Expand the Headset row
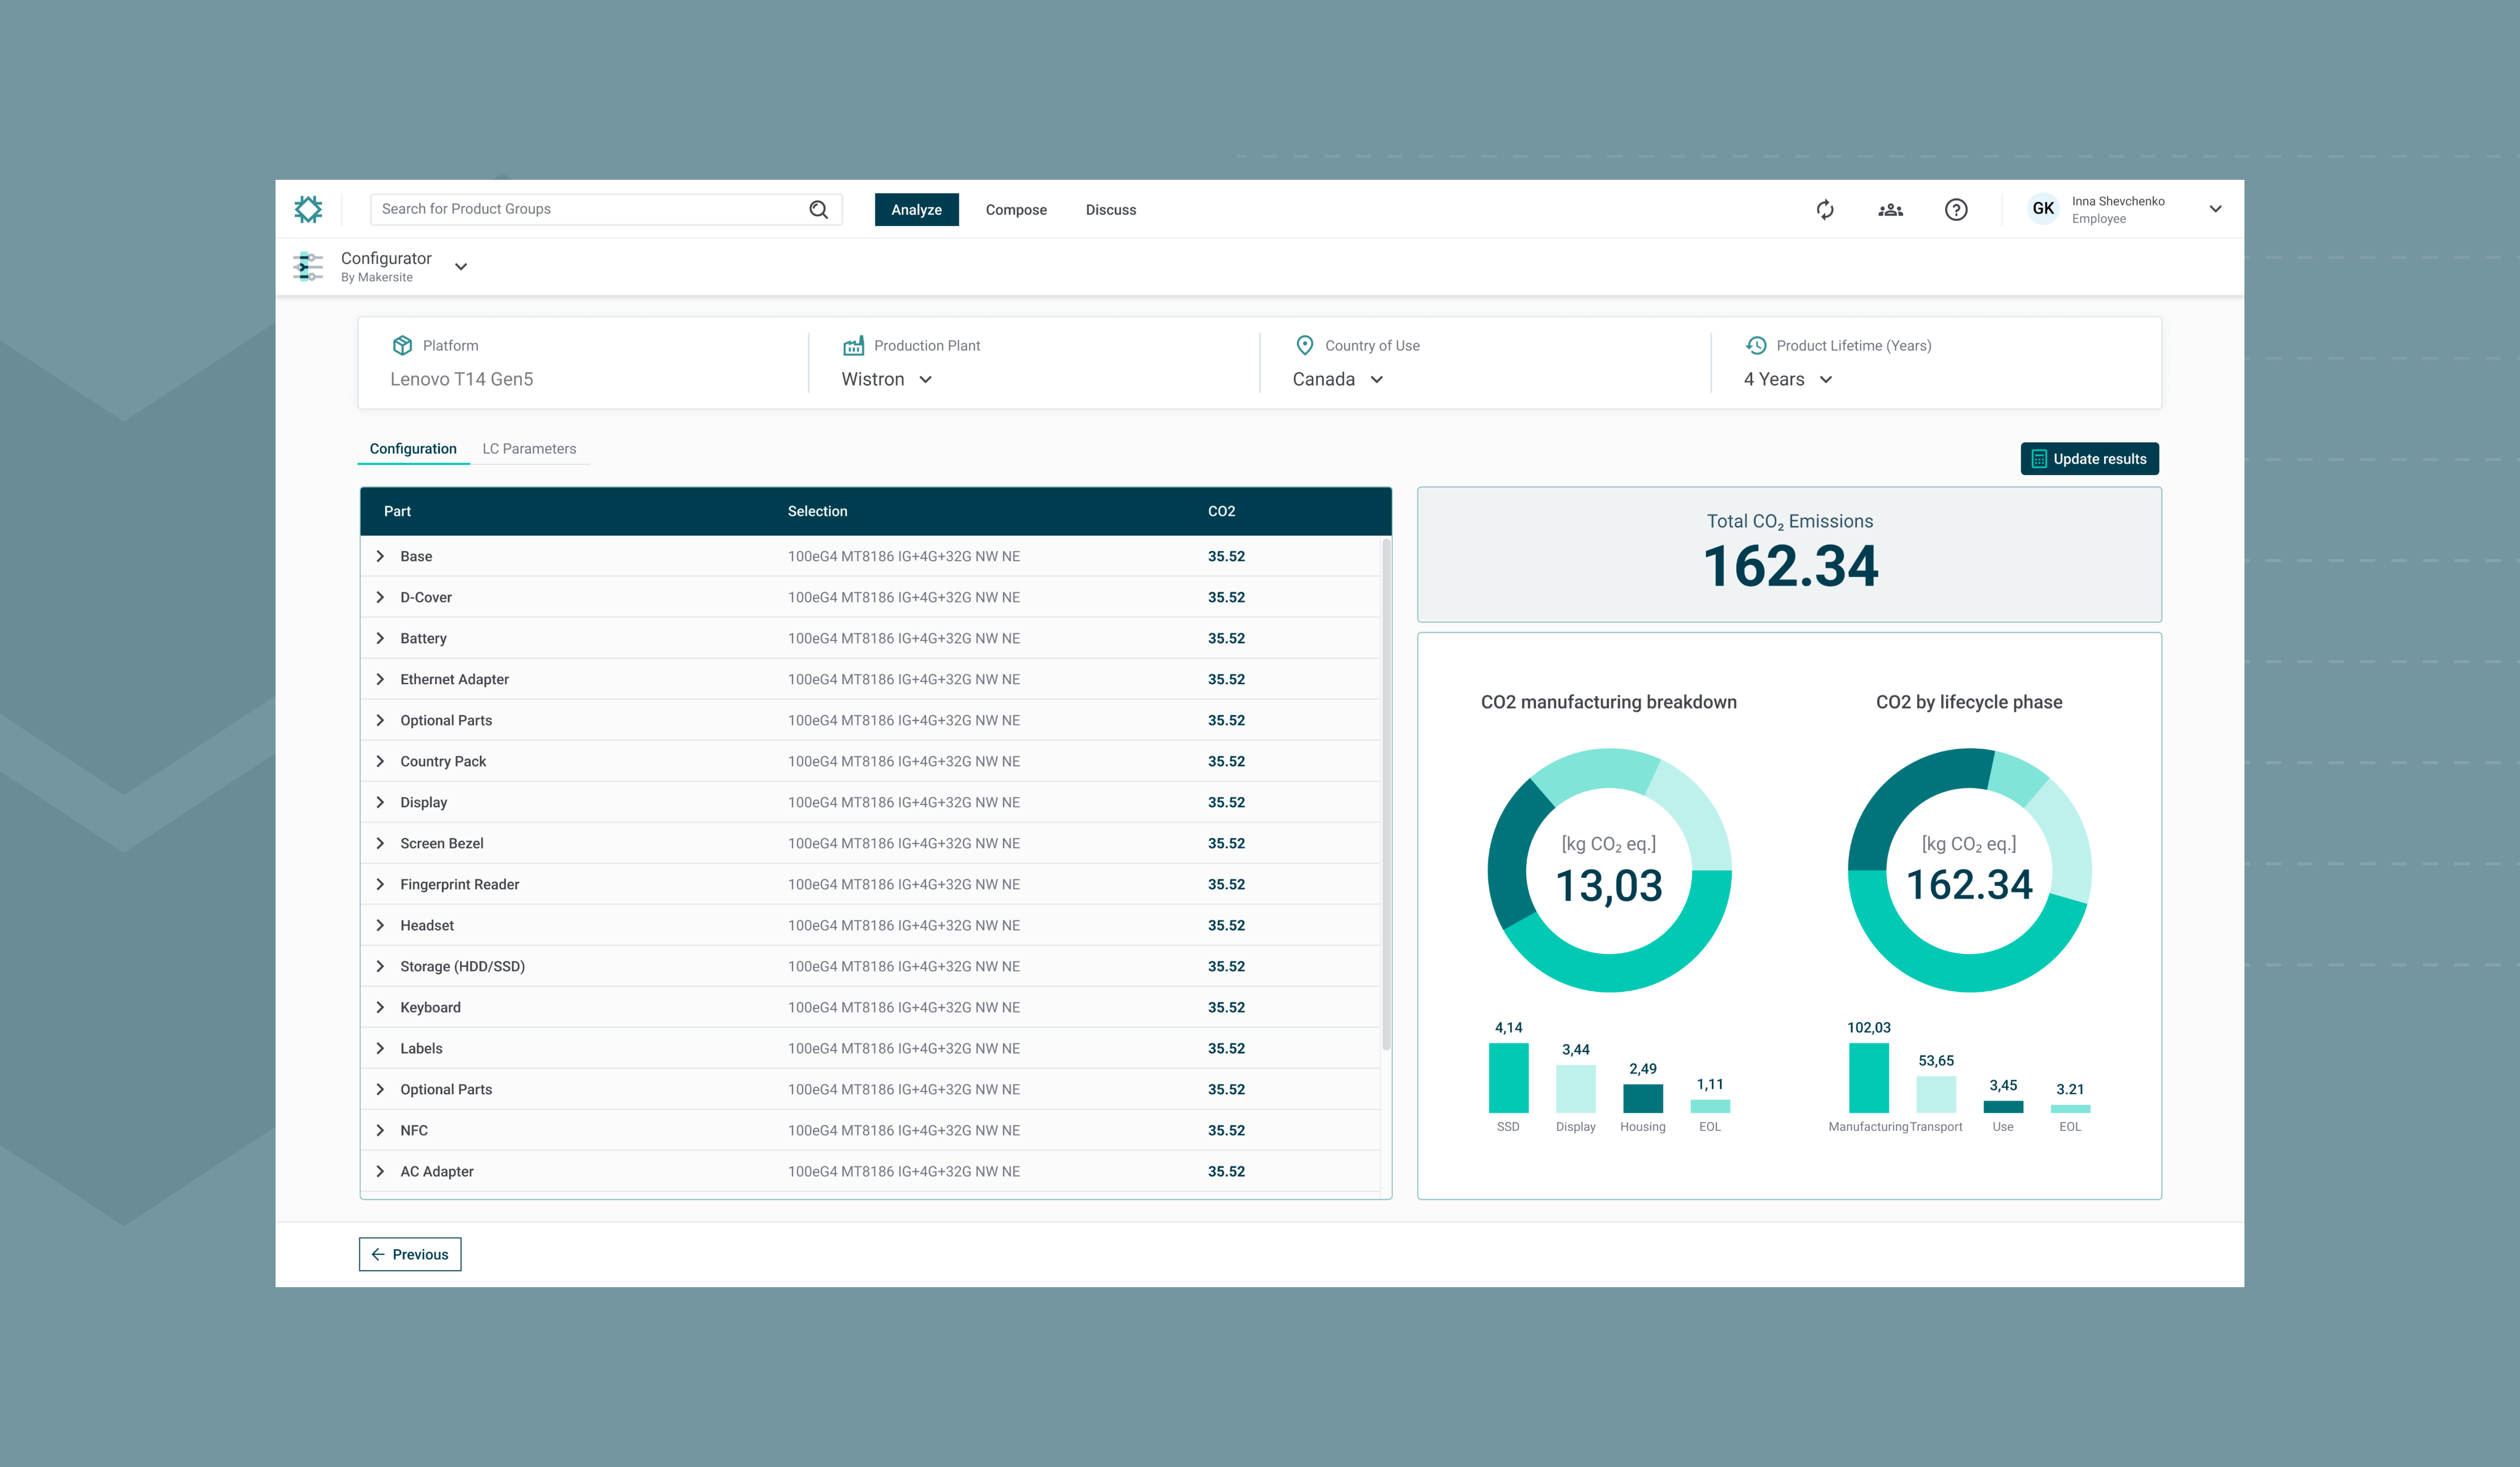This screenshot has height=1467, width=2520. pos(380,925)
